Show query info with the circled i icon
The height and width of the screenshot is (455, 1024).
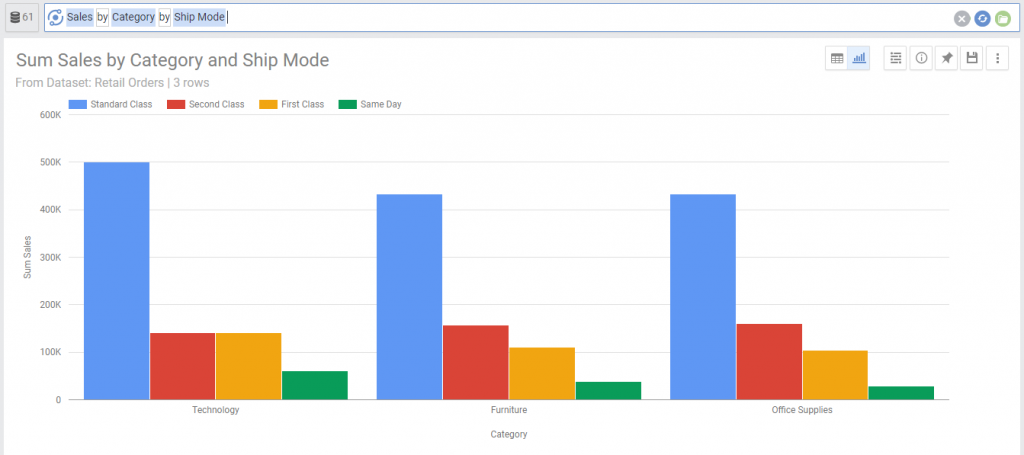(x=921, y=58)
